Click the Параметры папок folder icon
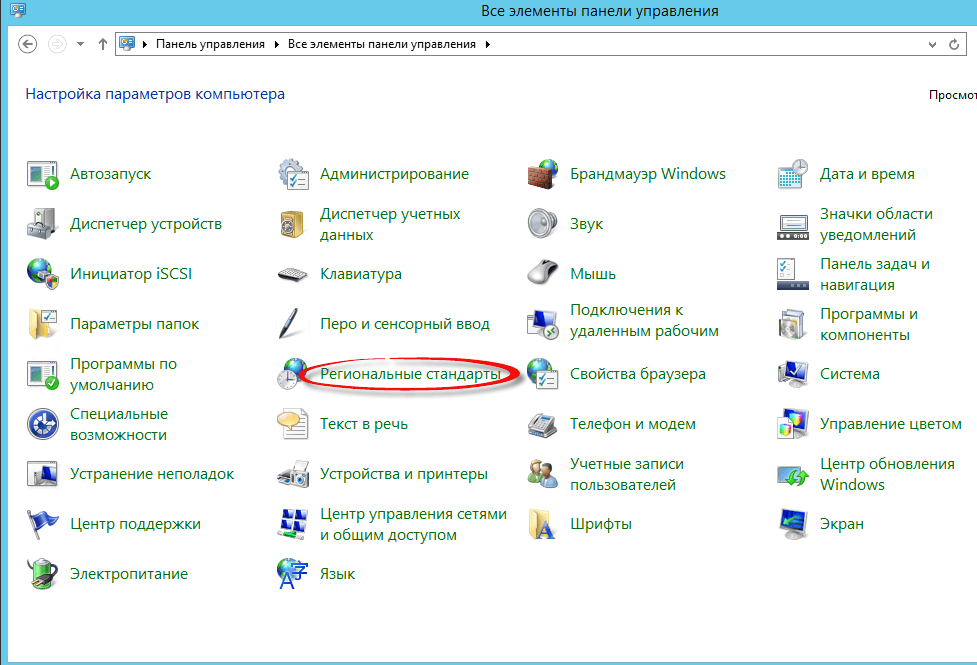 tap(42, 324)
